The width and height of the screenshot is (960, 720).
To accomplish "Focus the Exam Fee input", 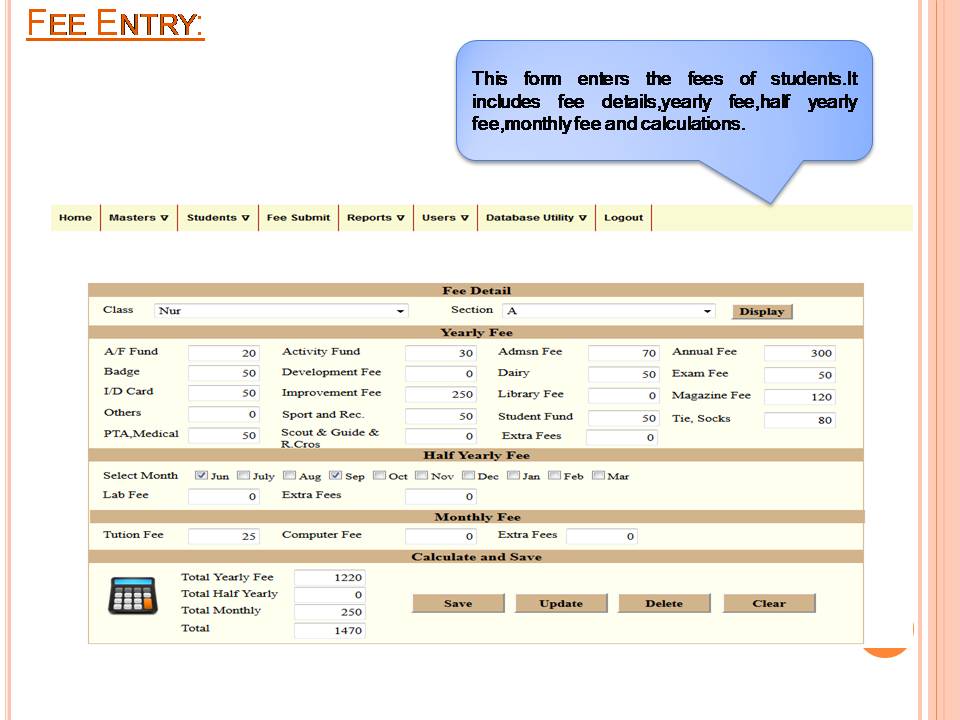I will coord(800,375).
